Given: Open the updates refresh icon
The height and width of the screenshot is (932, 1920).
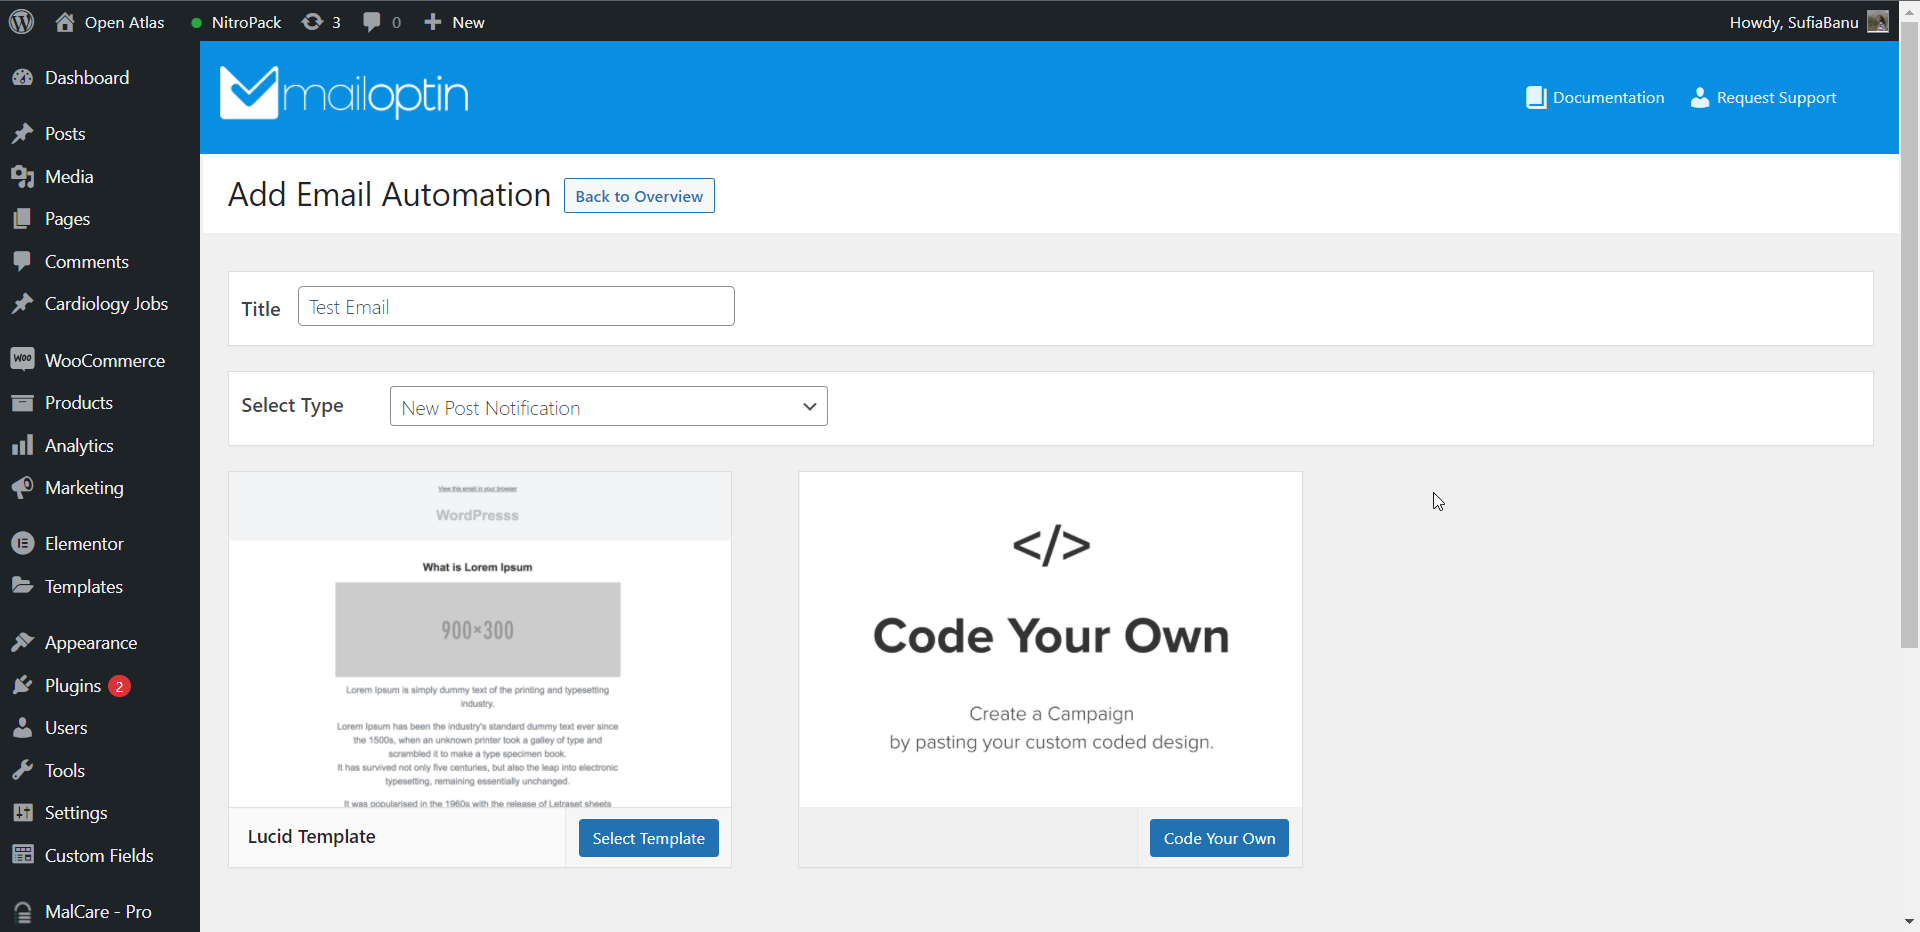Looking at the screenshot, I should click(312, 22).
